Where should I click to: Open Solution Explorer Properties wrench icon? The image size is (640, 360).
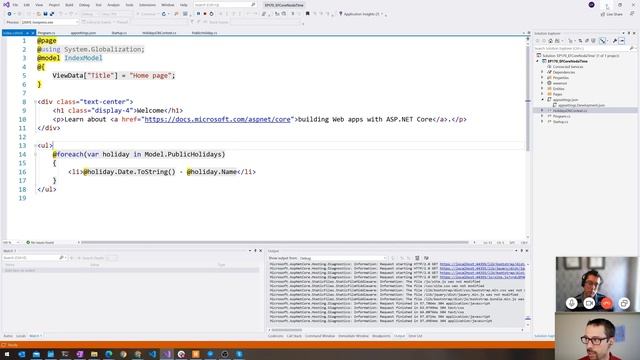(615, 41)
